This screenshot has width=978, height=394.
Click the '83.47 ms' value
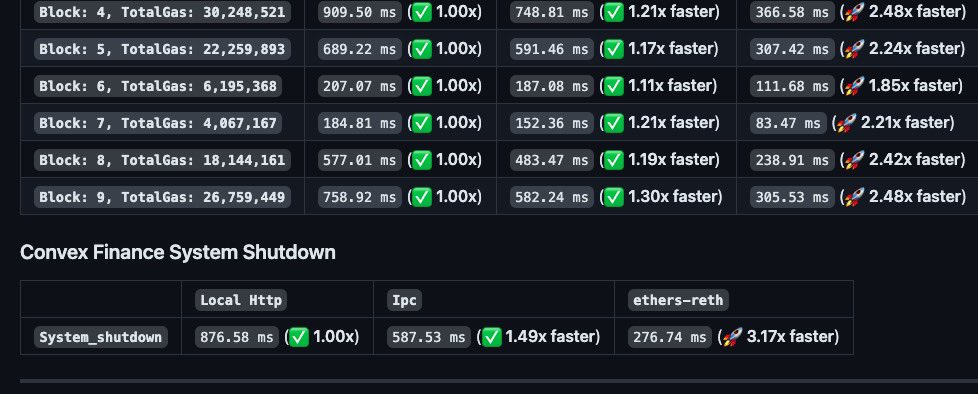[788, 123]
